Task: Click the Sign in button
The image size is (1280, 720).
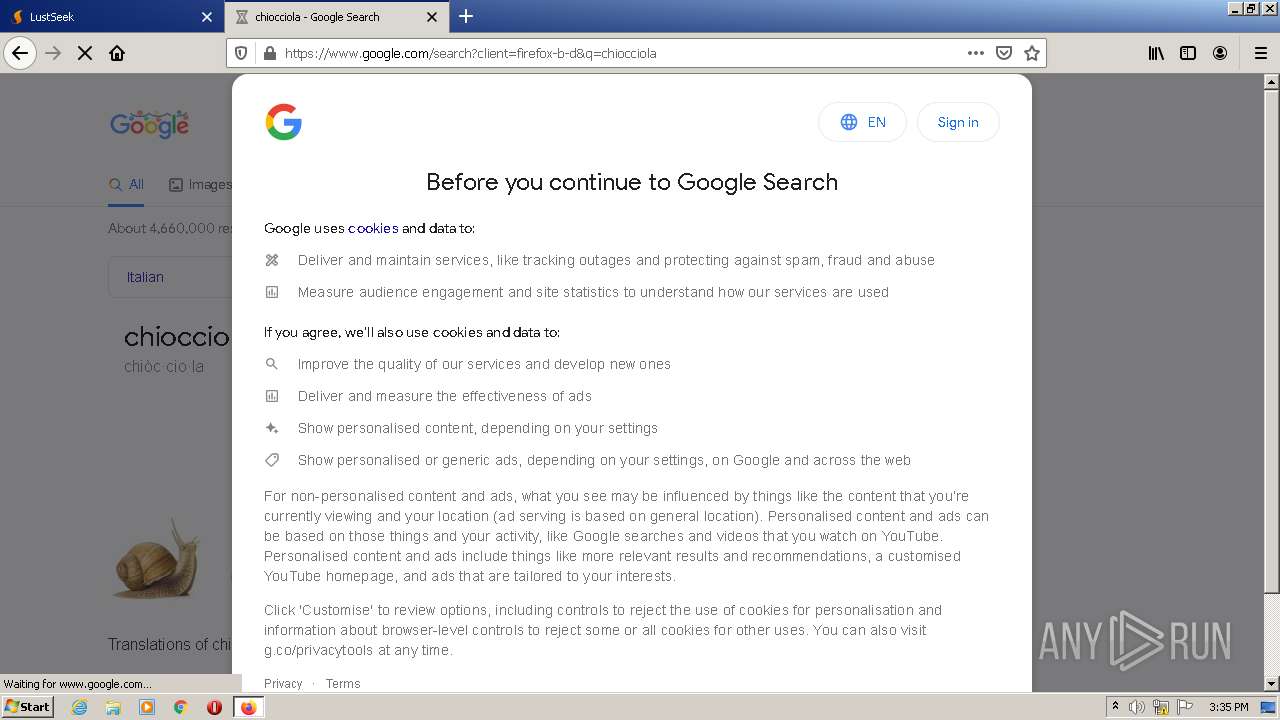Action: (958, 122)
